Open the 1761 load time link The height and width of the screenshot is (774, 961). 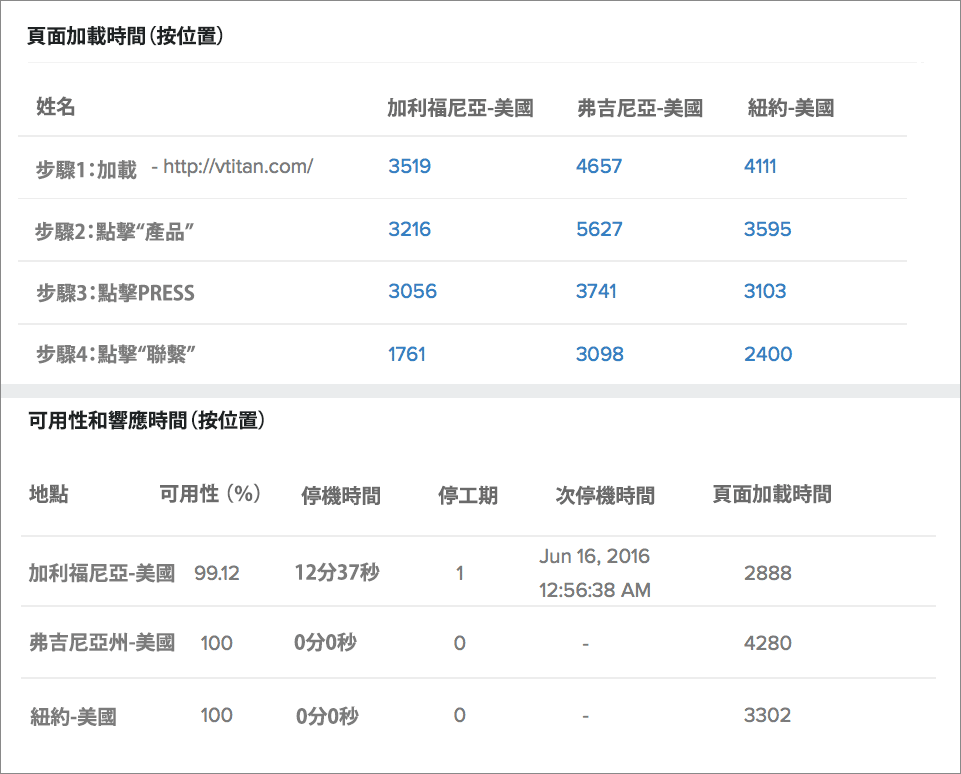click(406, 354)
